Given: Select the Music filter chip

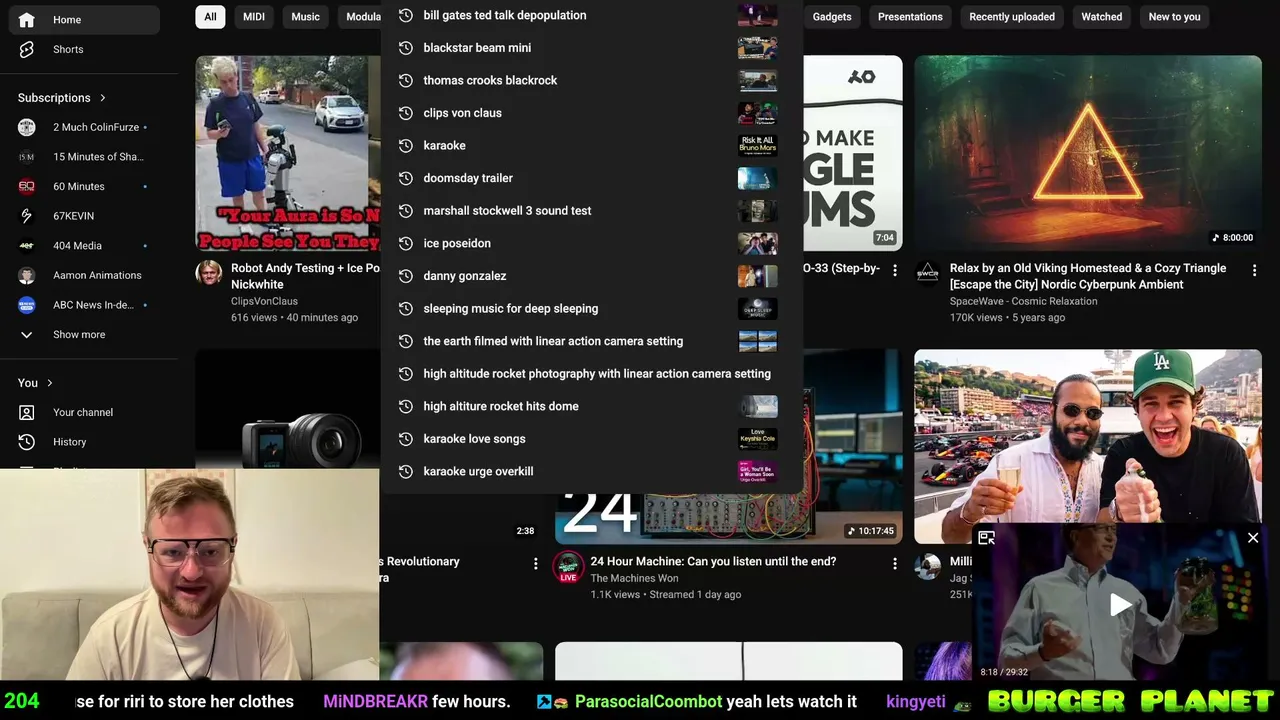Looking at the screenshot, I should 306,17.
